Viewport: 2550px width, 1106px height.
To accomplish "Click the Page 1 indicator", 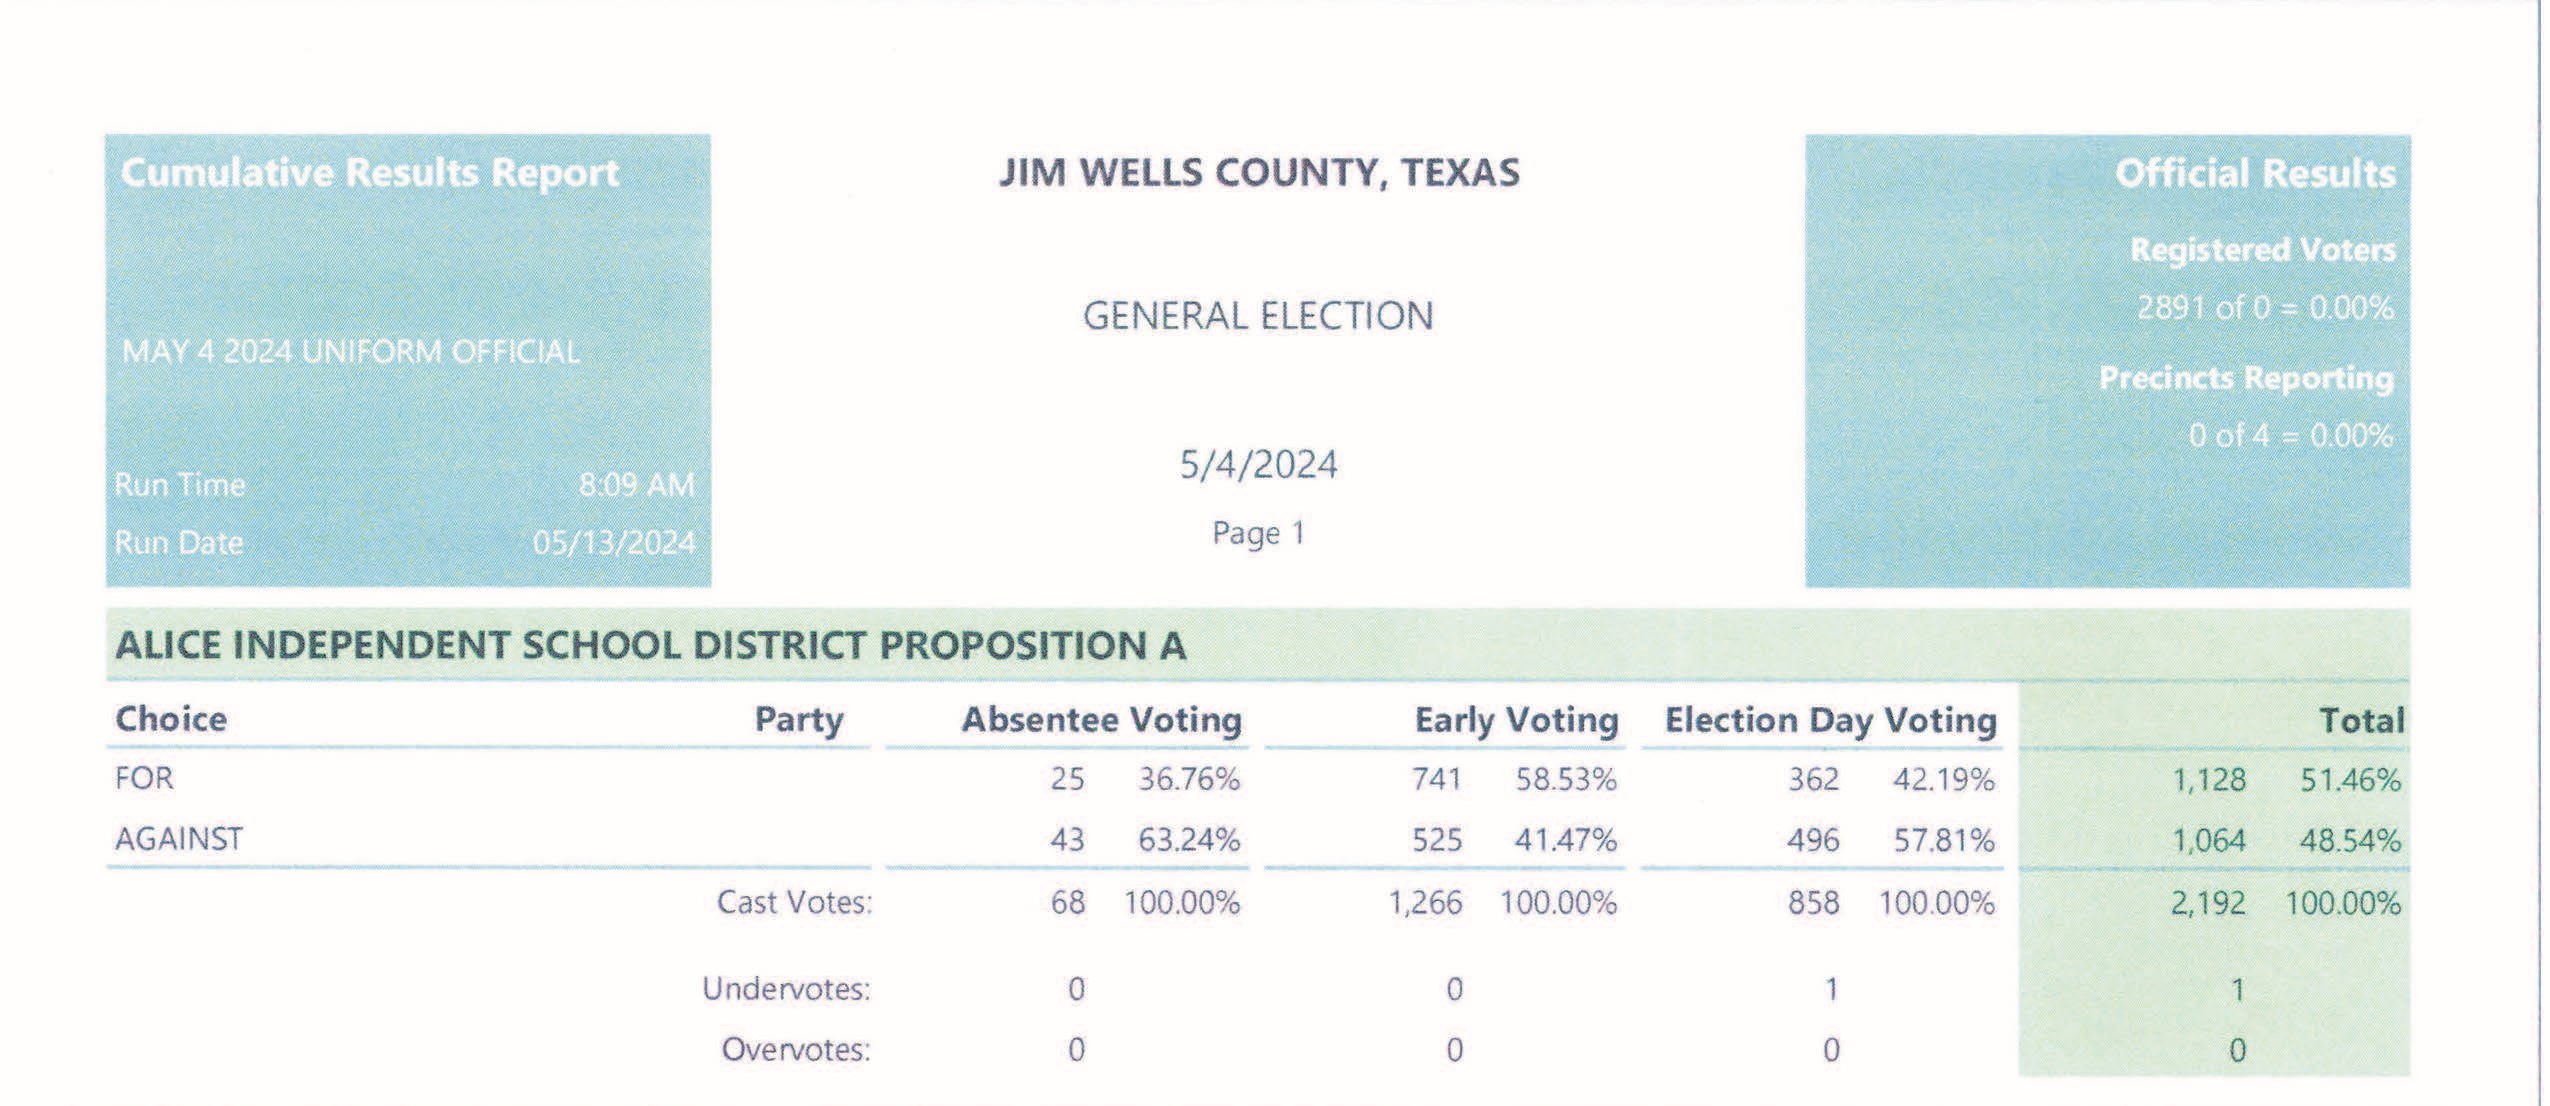I will [1258, 533].
